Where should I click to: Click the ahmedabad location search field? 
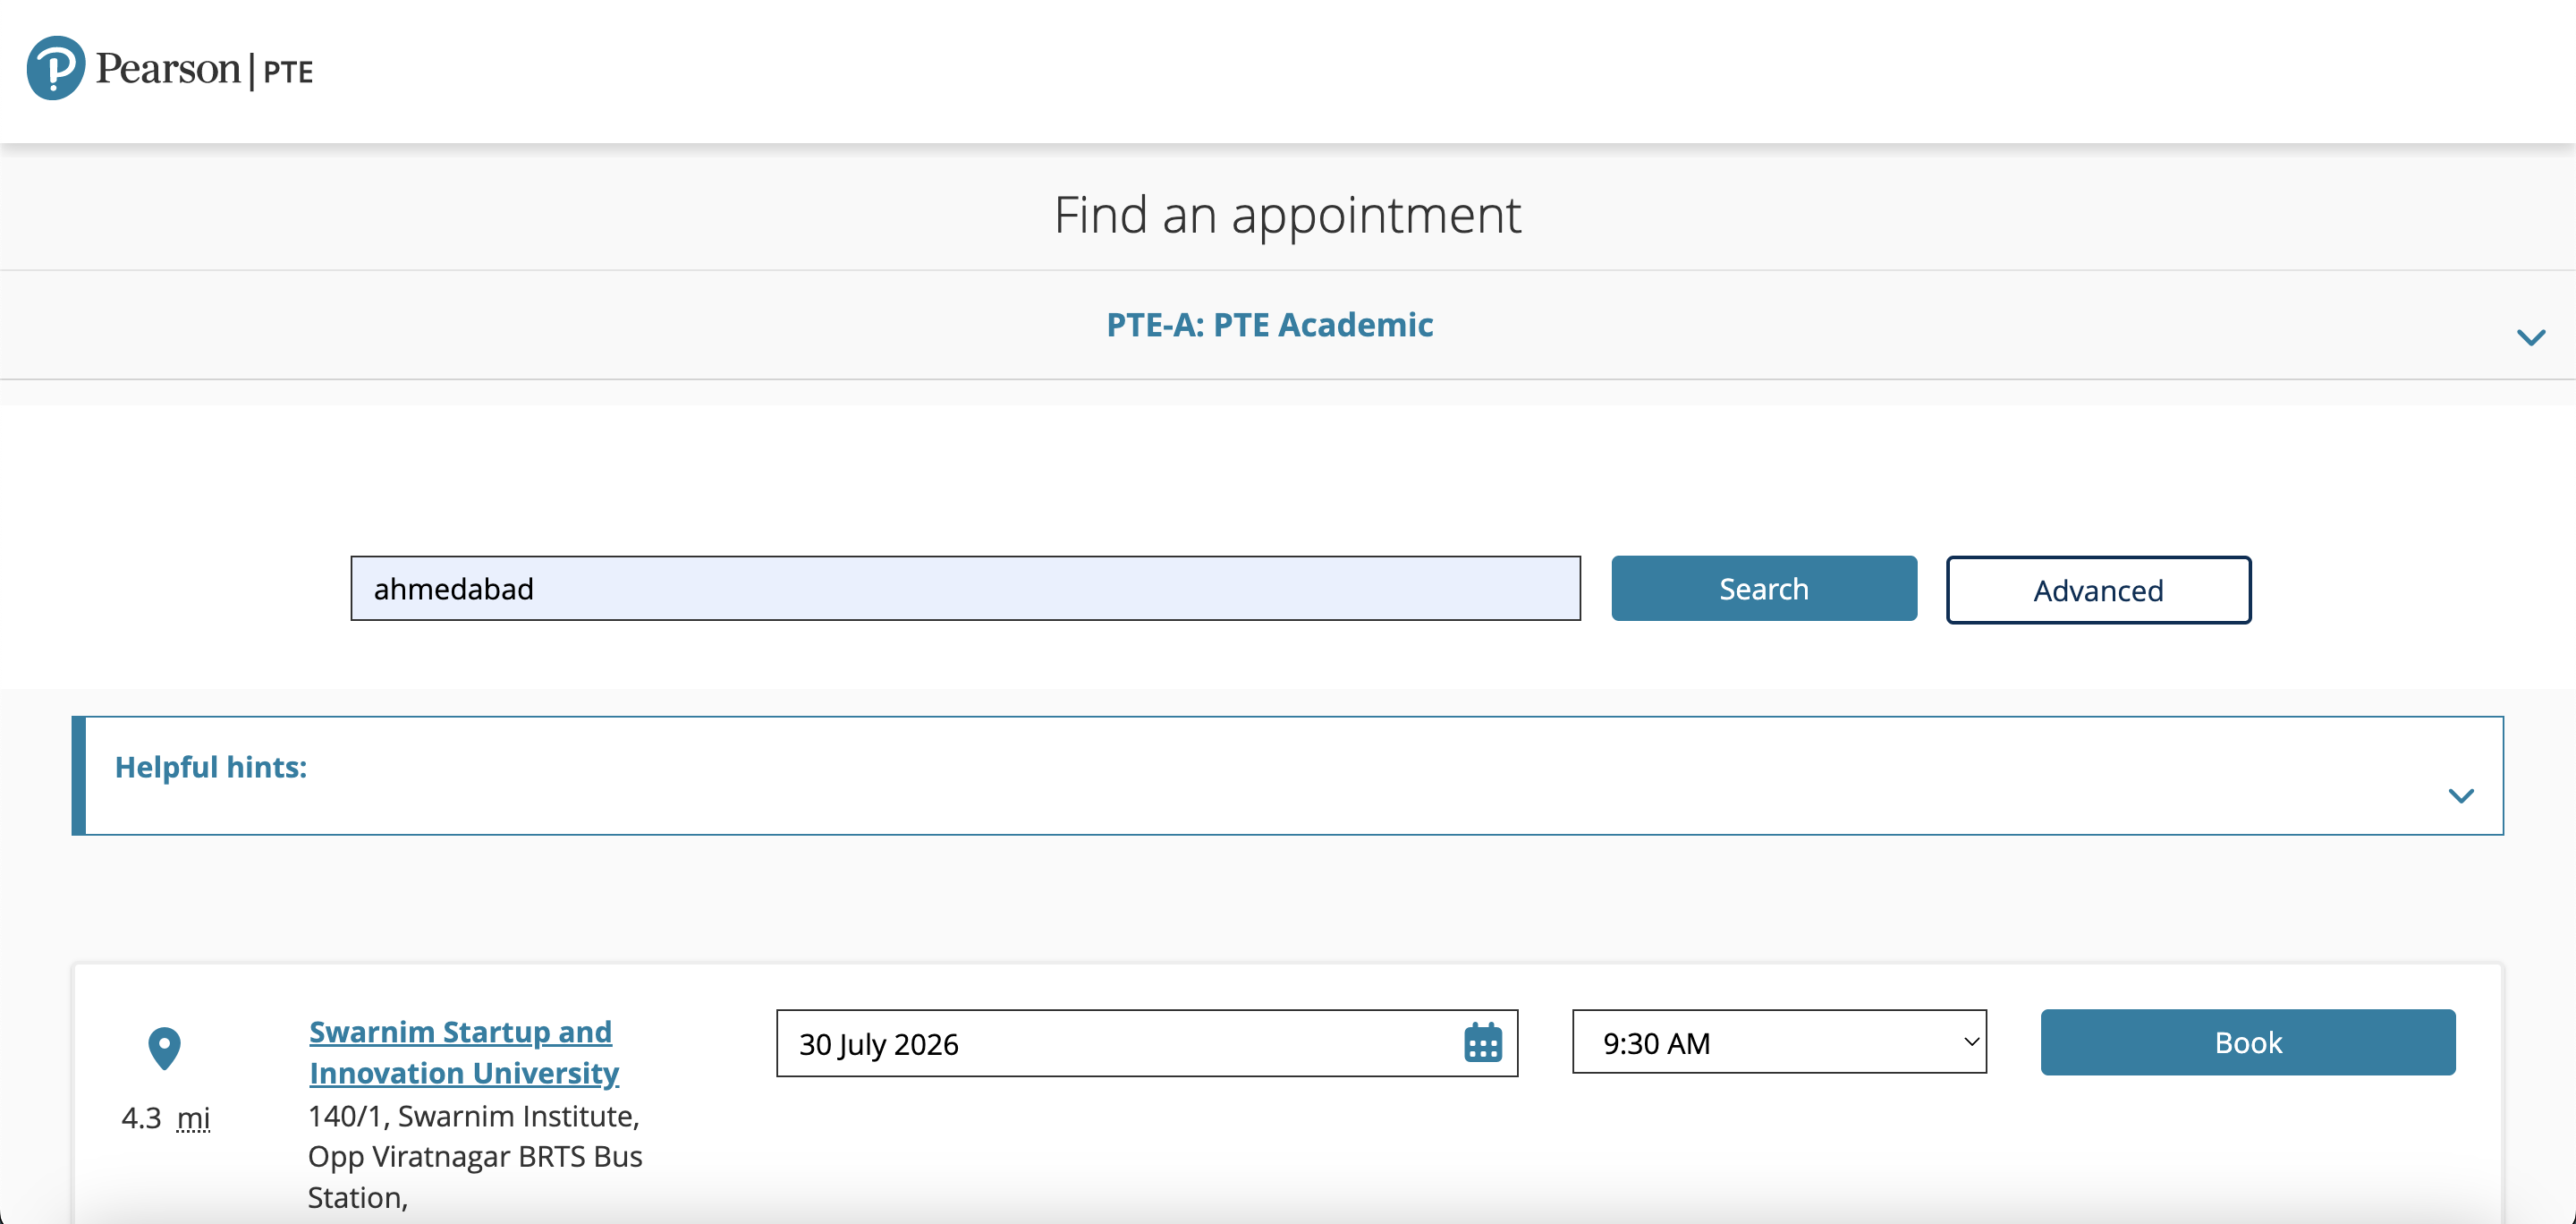coord(965,588)
